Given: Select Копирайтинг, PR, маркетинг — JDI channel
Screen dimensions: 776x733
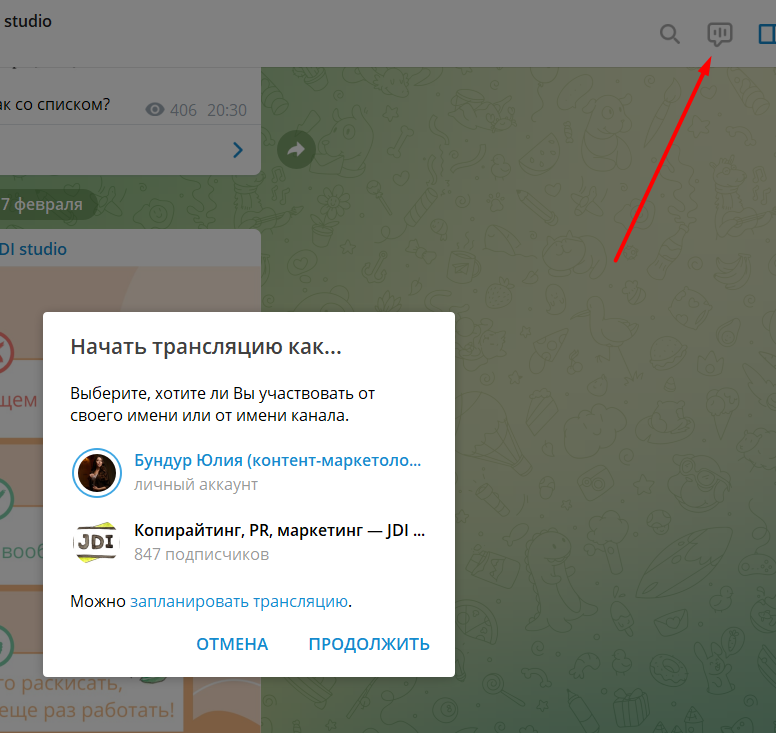Looking at the screenshot, I should click(x=279, y=531).
